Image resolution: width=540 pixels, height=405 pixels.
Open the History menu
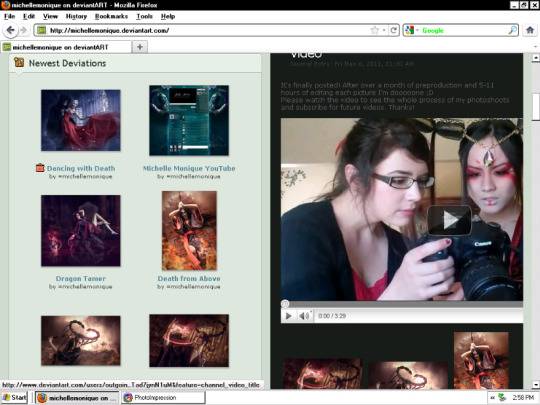76,16
